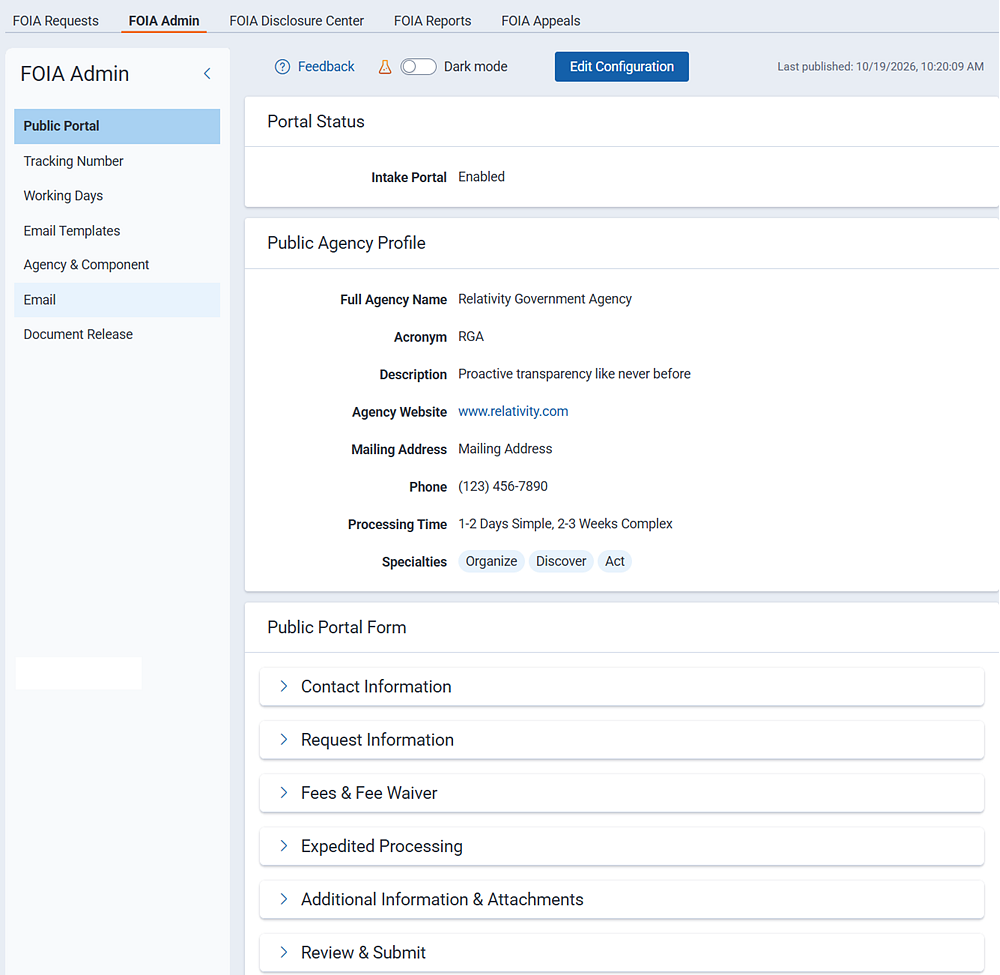1000x975 pixels.
Task: Expand the Review & Submit section
Action: (x=622, y=953)
